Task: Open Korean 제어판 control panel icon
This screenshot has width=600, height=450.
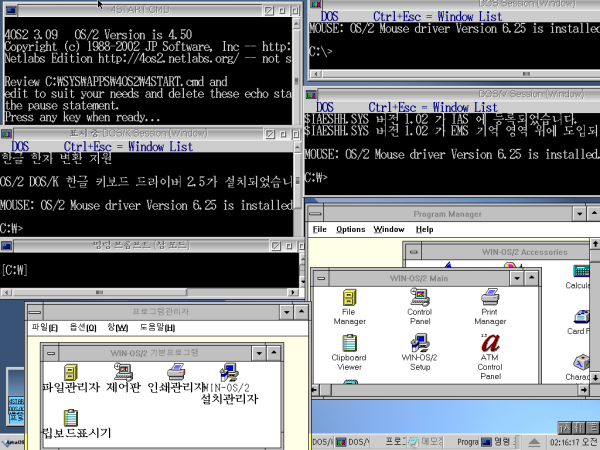Action: click(x=125, y=371)
